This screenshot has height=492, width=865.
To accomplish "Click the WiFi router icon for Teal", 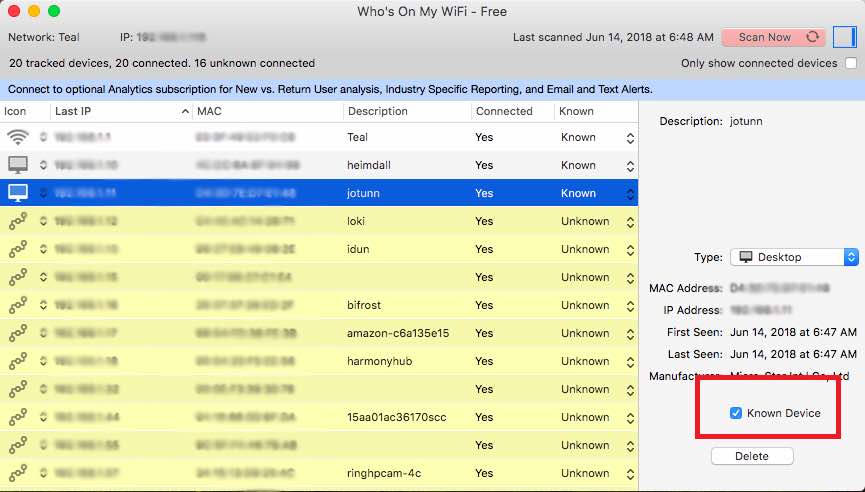I will coord(18,137).
